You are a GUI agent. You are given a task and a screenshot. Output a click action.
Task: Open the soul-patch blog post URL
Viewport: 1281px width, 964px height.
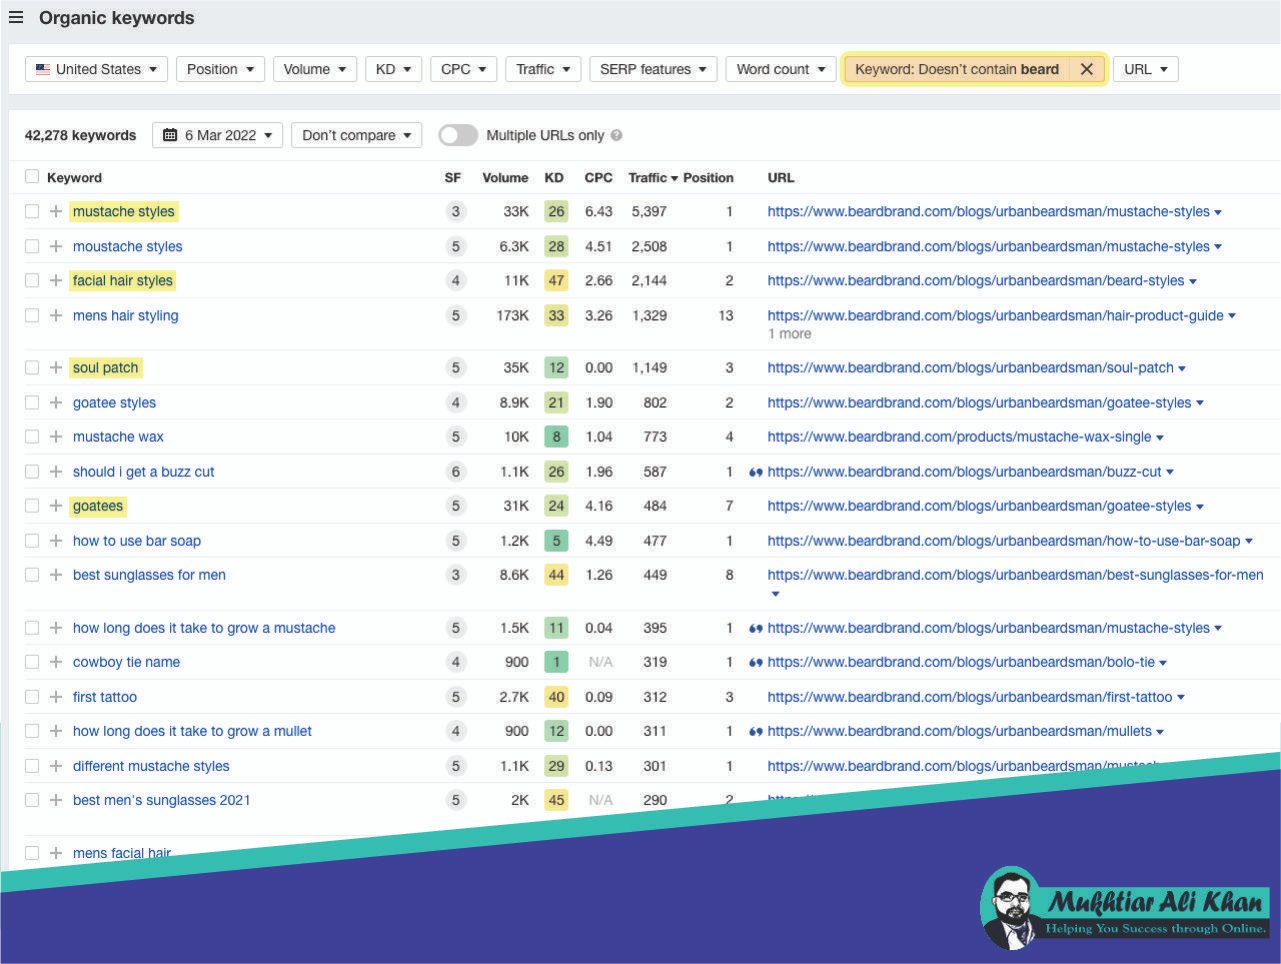pyautogui.click(x=965, y=367)
